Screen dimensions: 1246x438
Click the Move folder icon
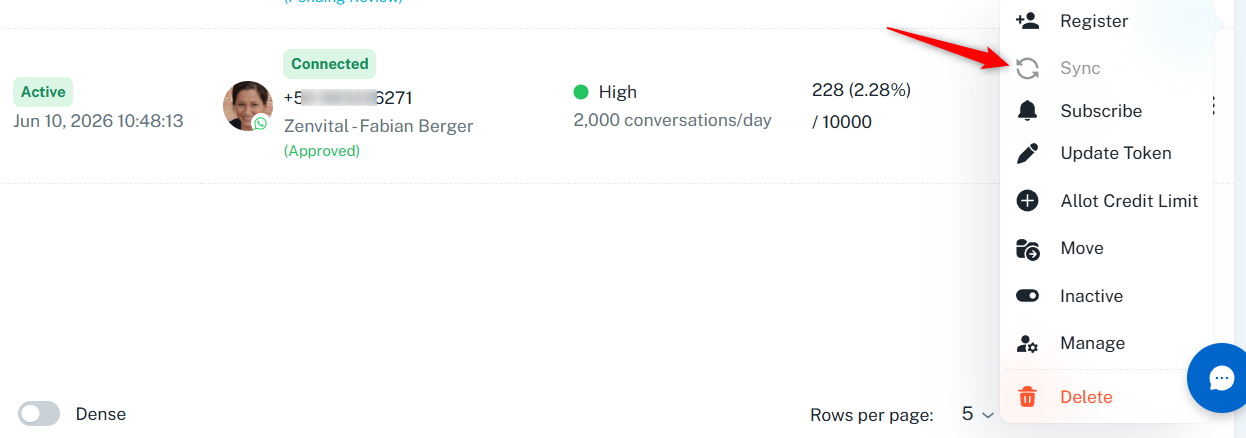click(1027, 249)
